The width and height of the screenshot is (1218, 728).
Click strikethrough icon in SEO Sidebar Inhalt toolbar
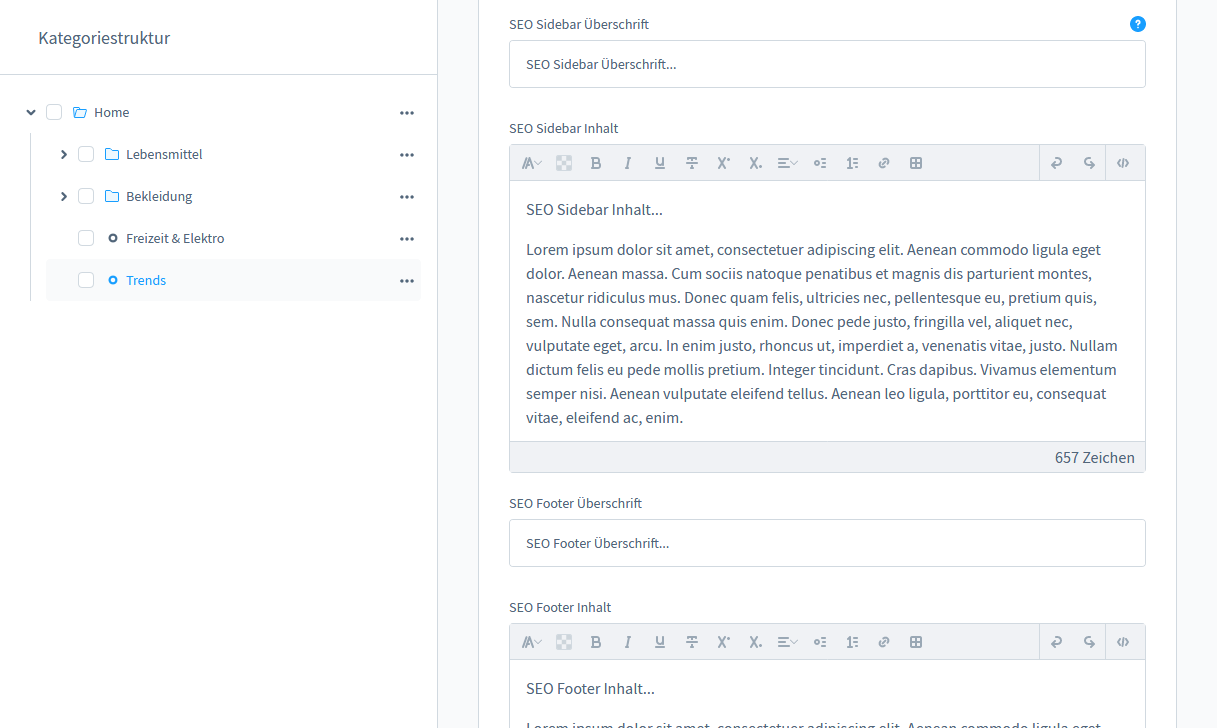point(692,163)
